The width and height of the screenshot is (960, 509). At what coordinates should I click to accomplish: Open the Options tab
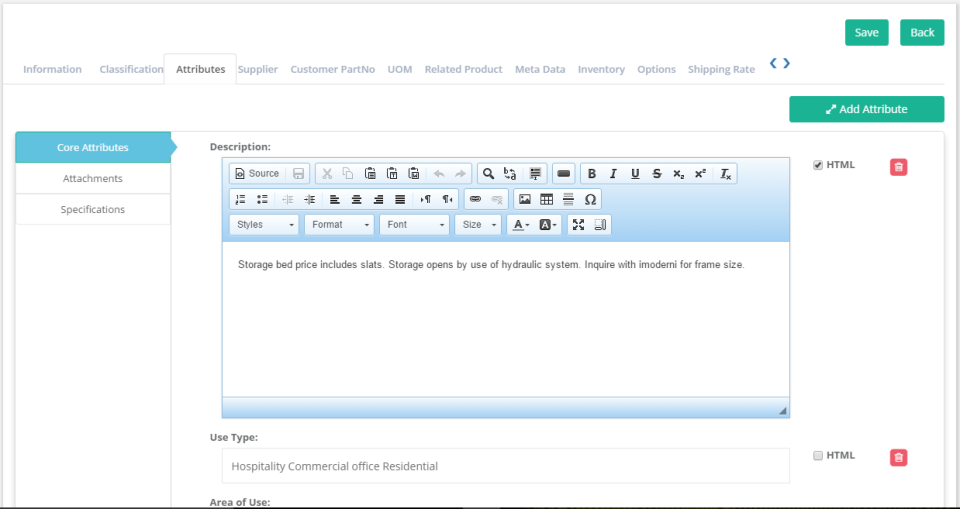(656, 69)
